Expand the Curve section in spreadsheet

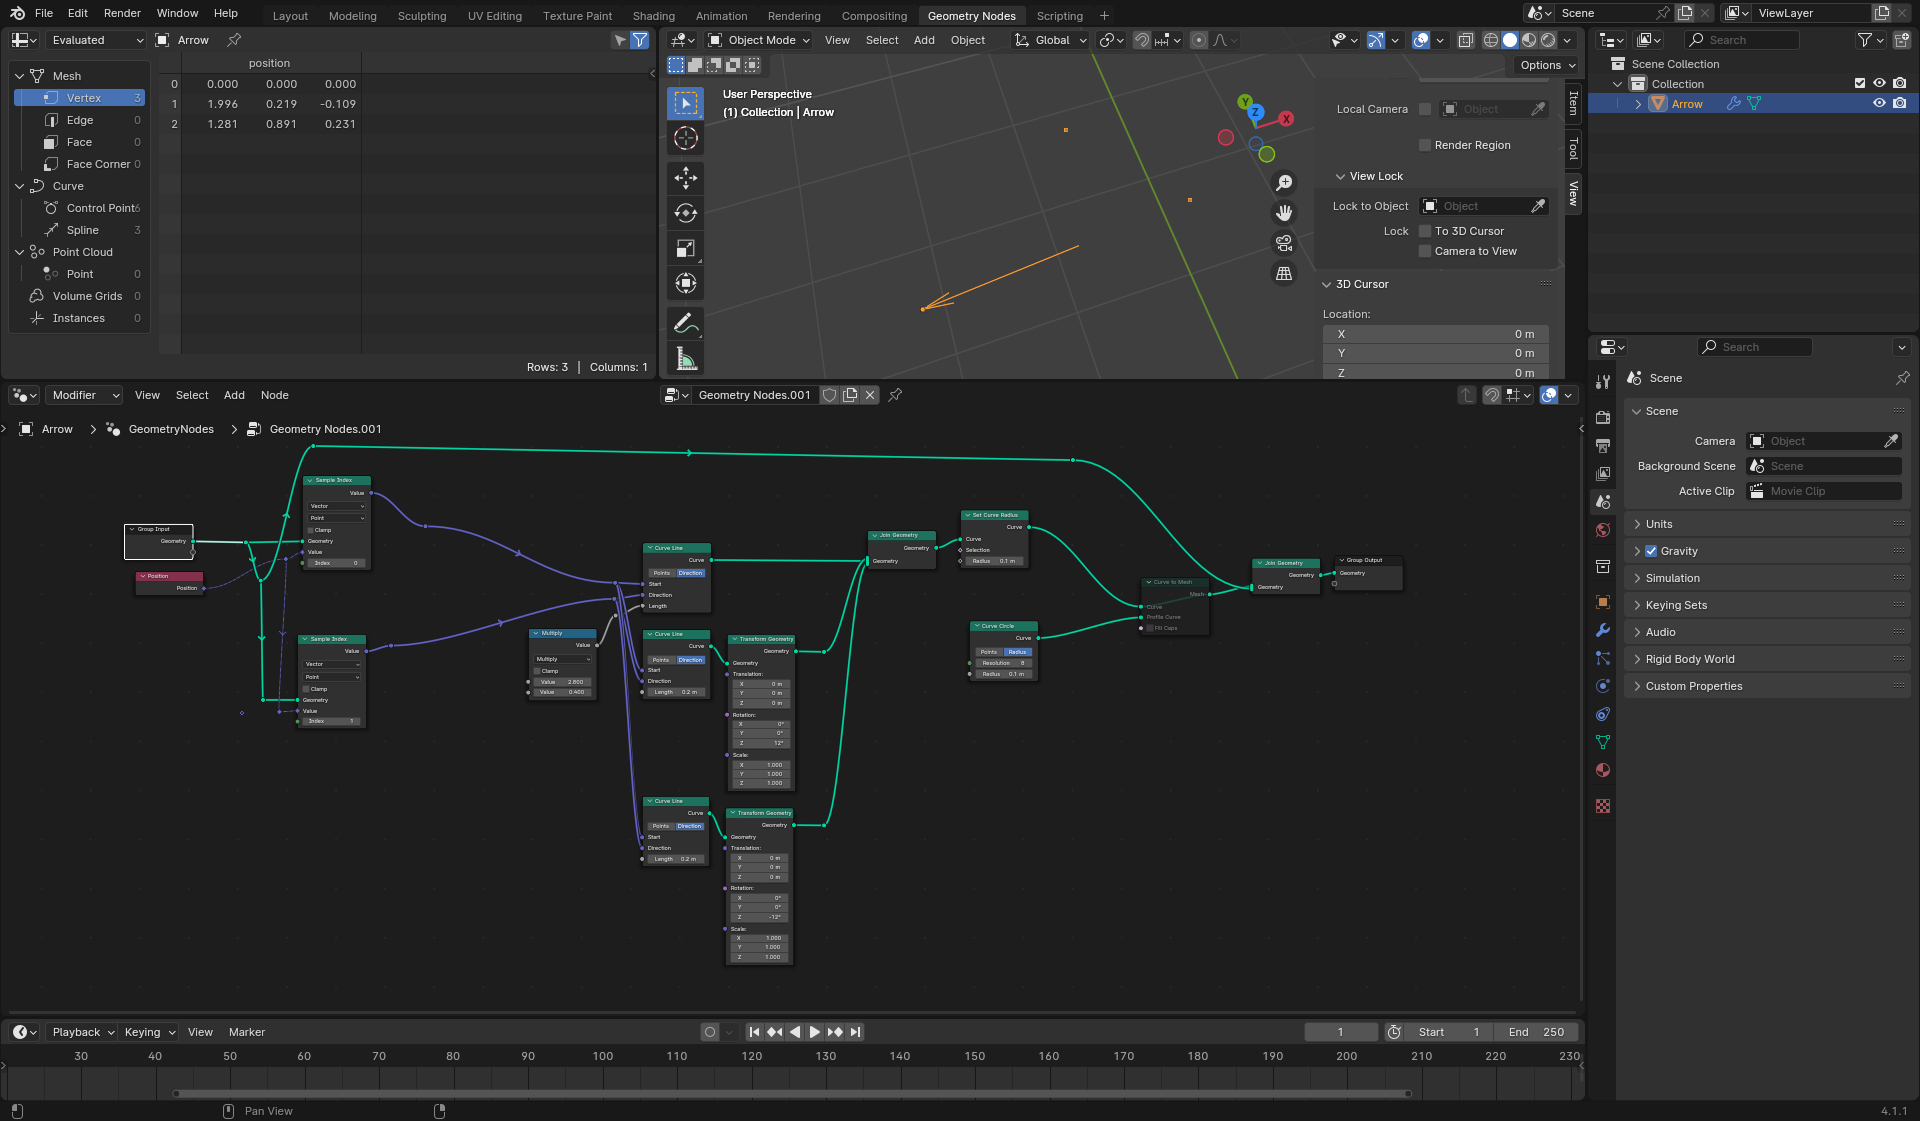click(19, 185)
